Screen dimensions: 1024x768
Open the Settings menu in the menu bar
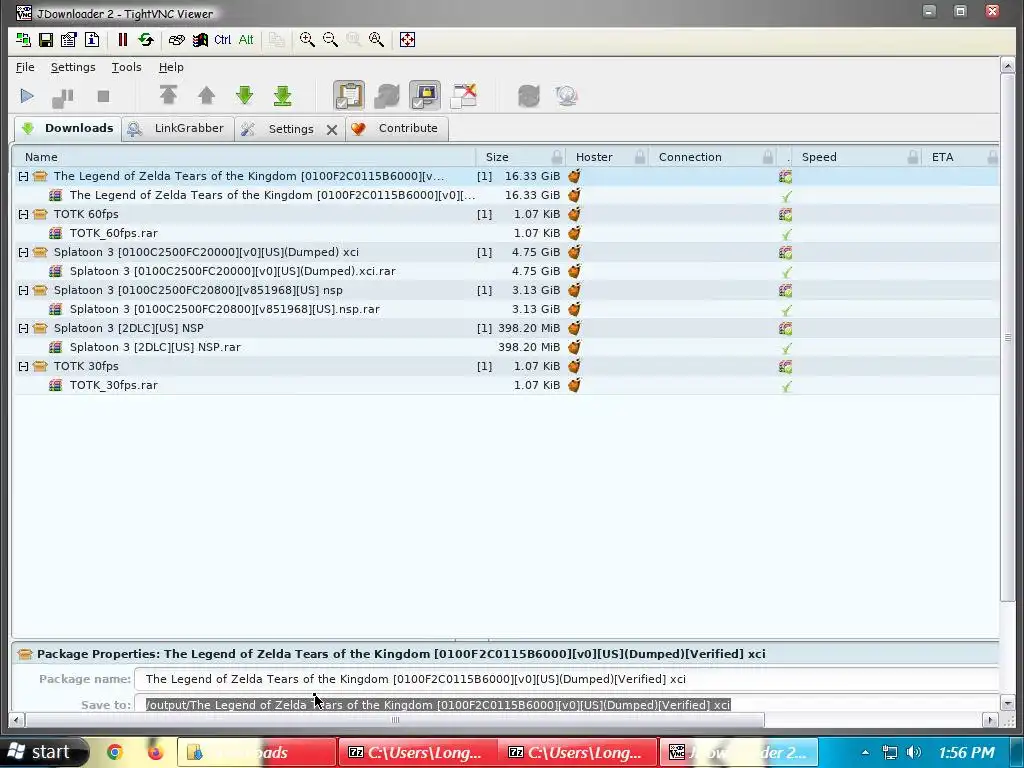pos(73,67)
